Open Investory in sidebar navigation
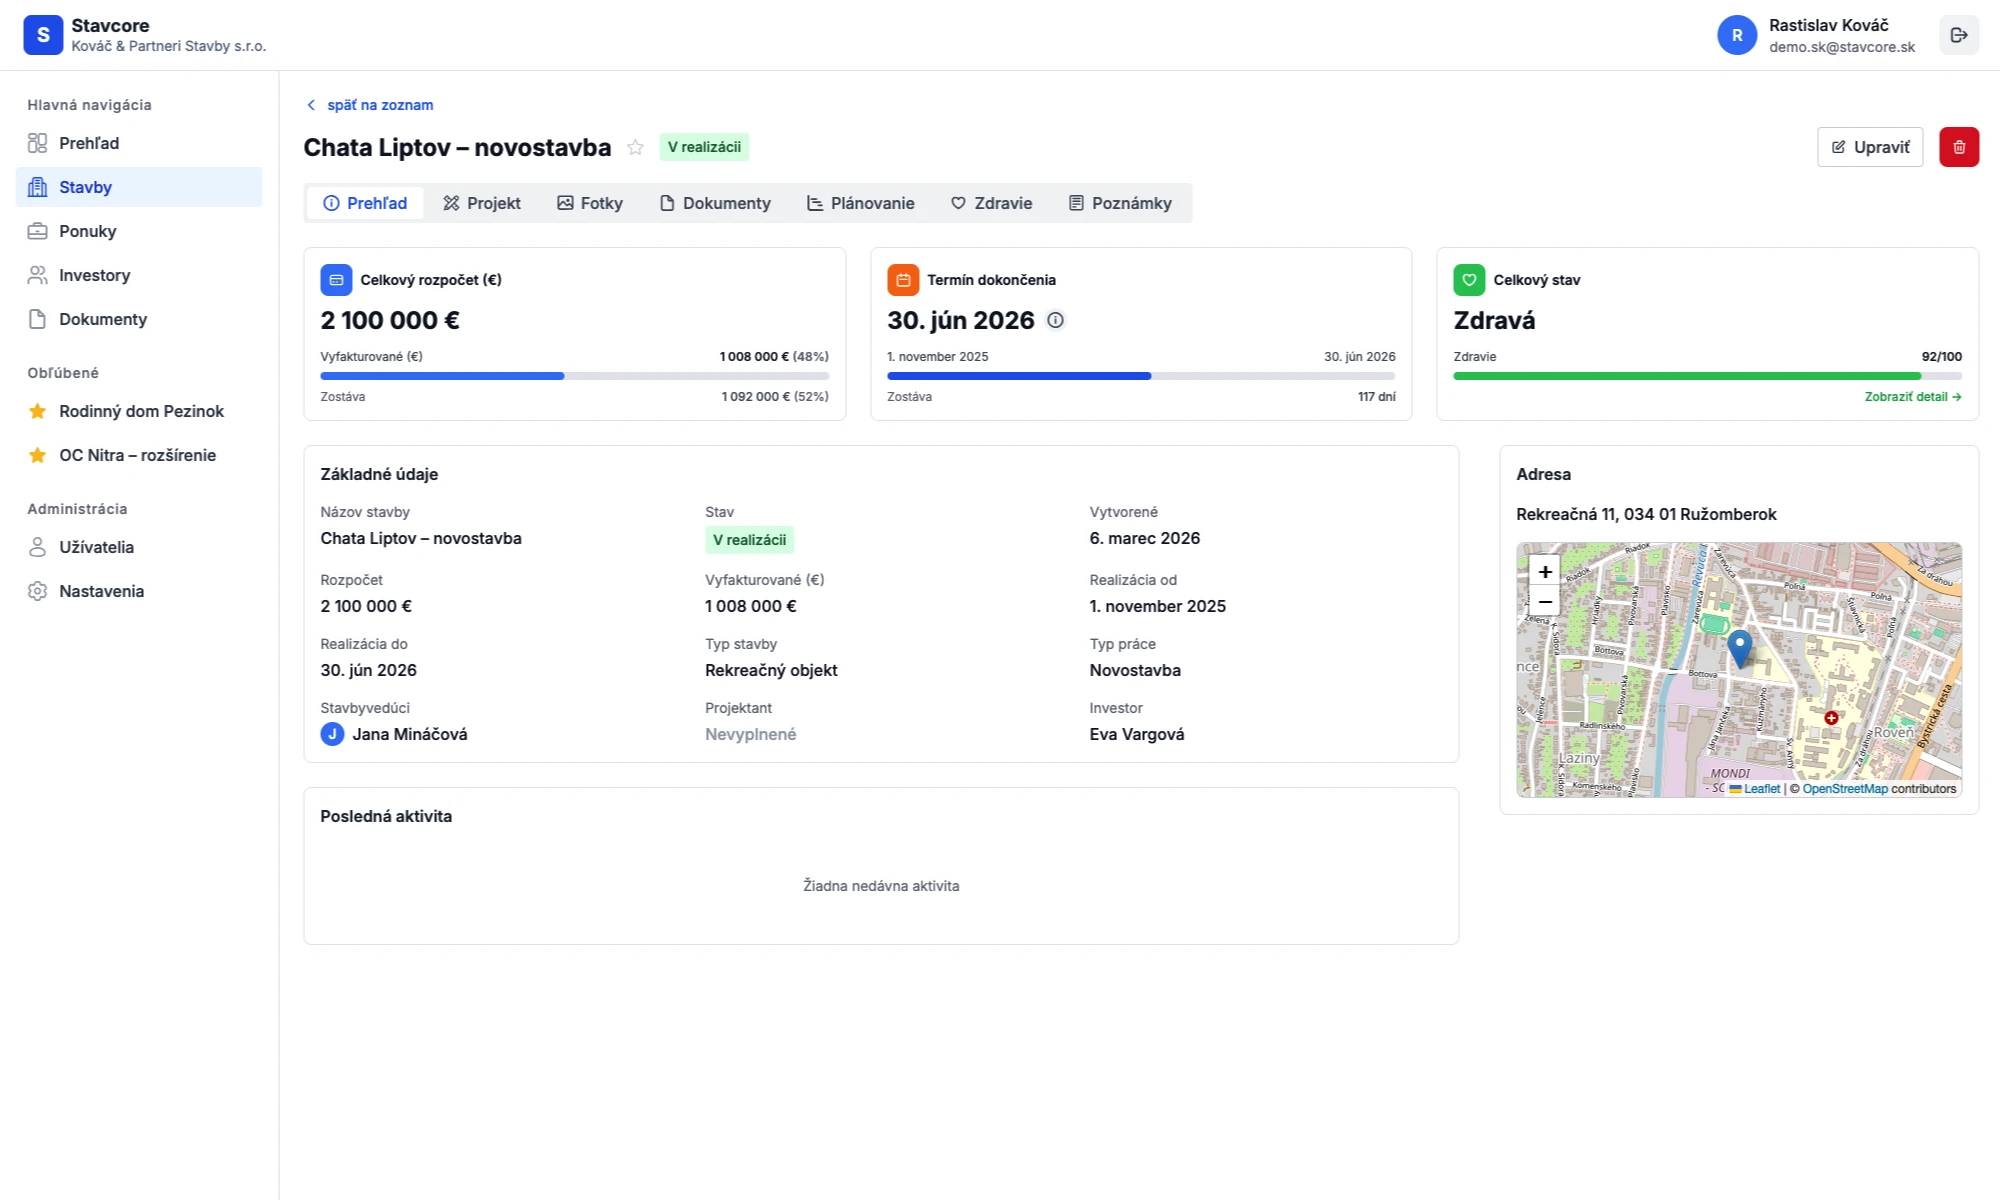The width and height of the screenshot is (2000, 1200). [94, 275]
